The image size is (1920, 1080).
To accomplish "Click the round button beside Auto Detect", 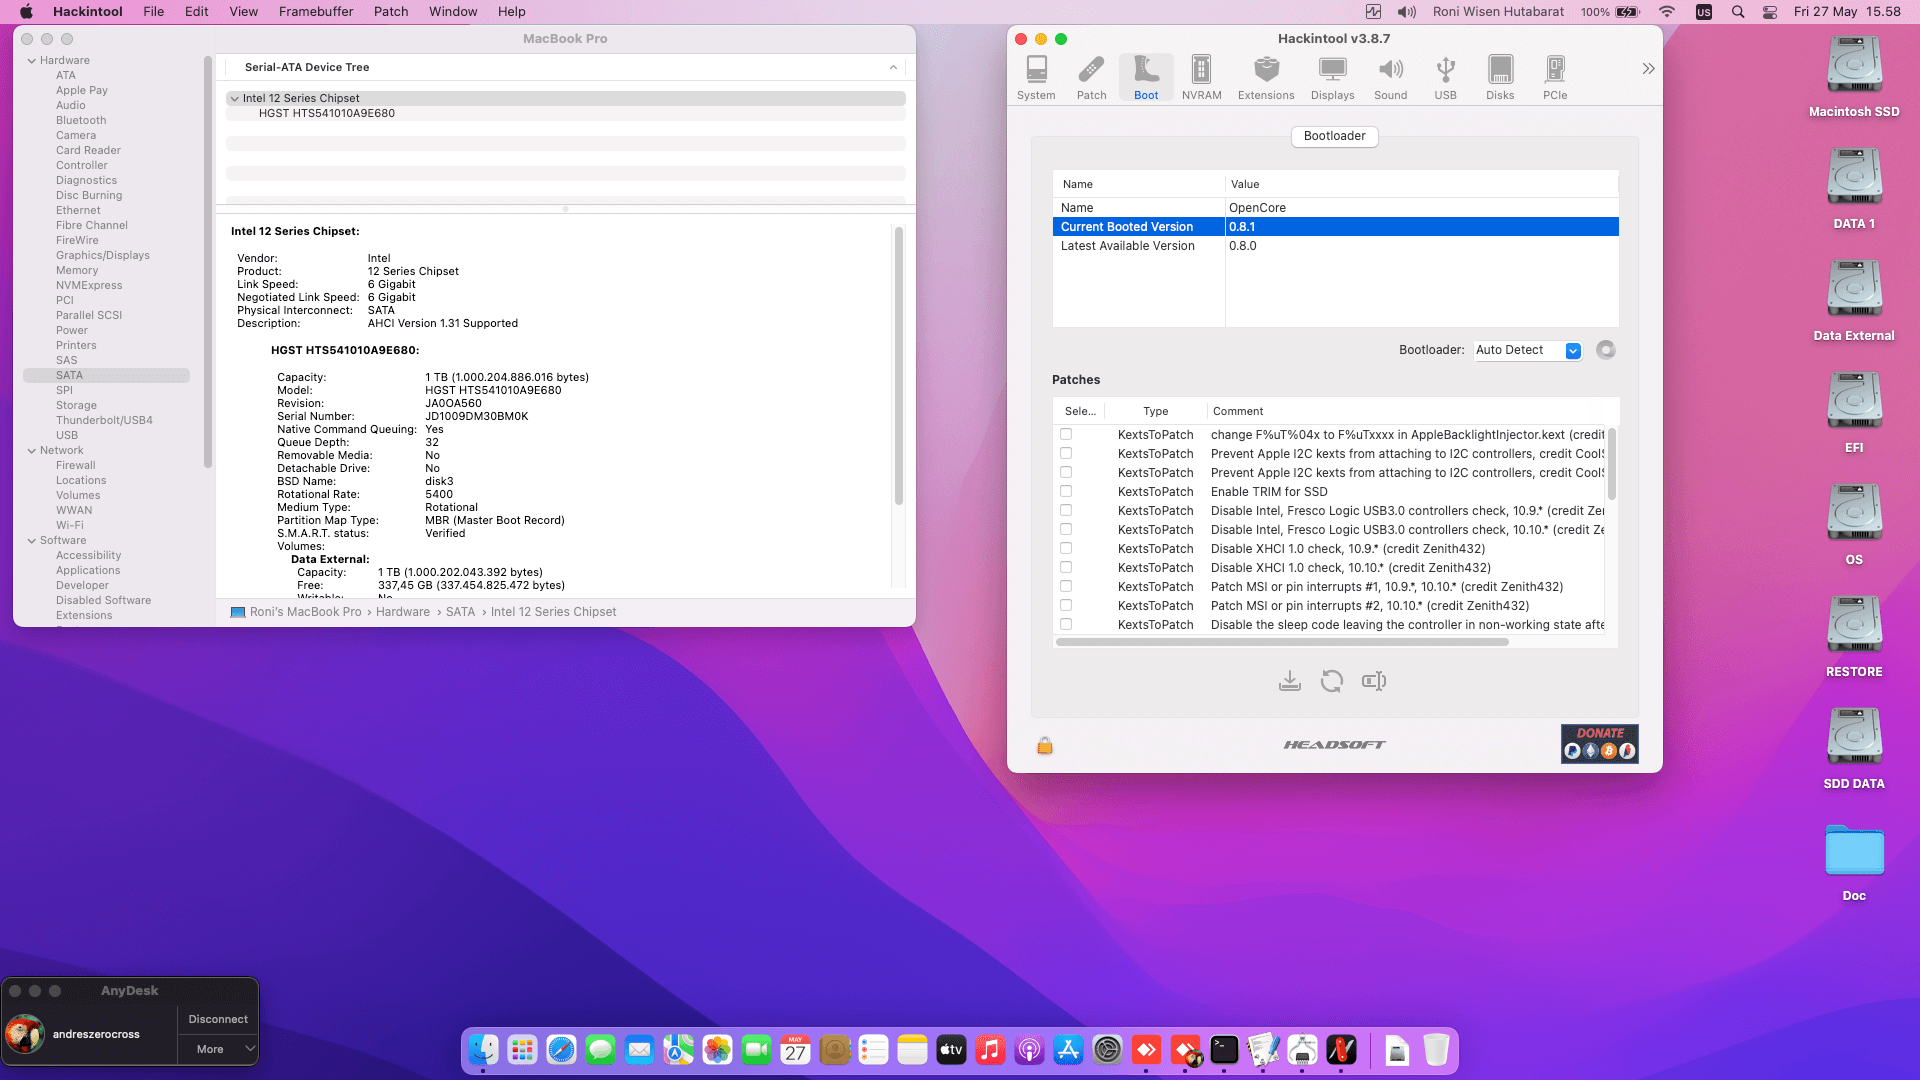I will (x=1606, y=350).
